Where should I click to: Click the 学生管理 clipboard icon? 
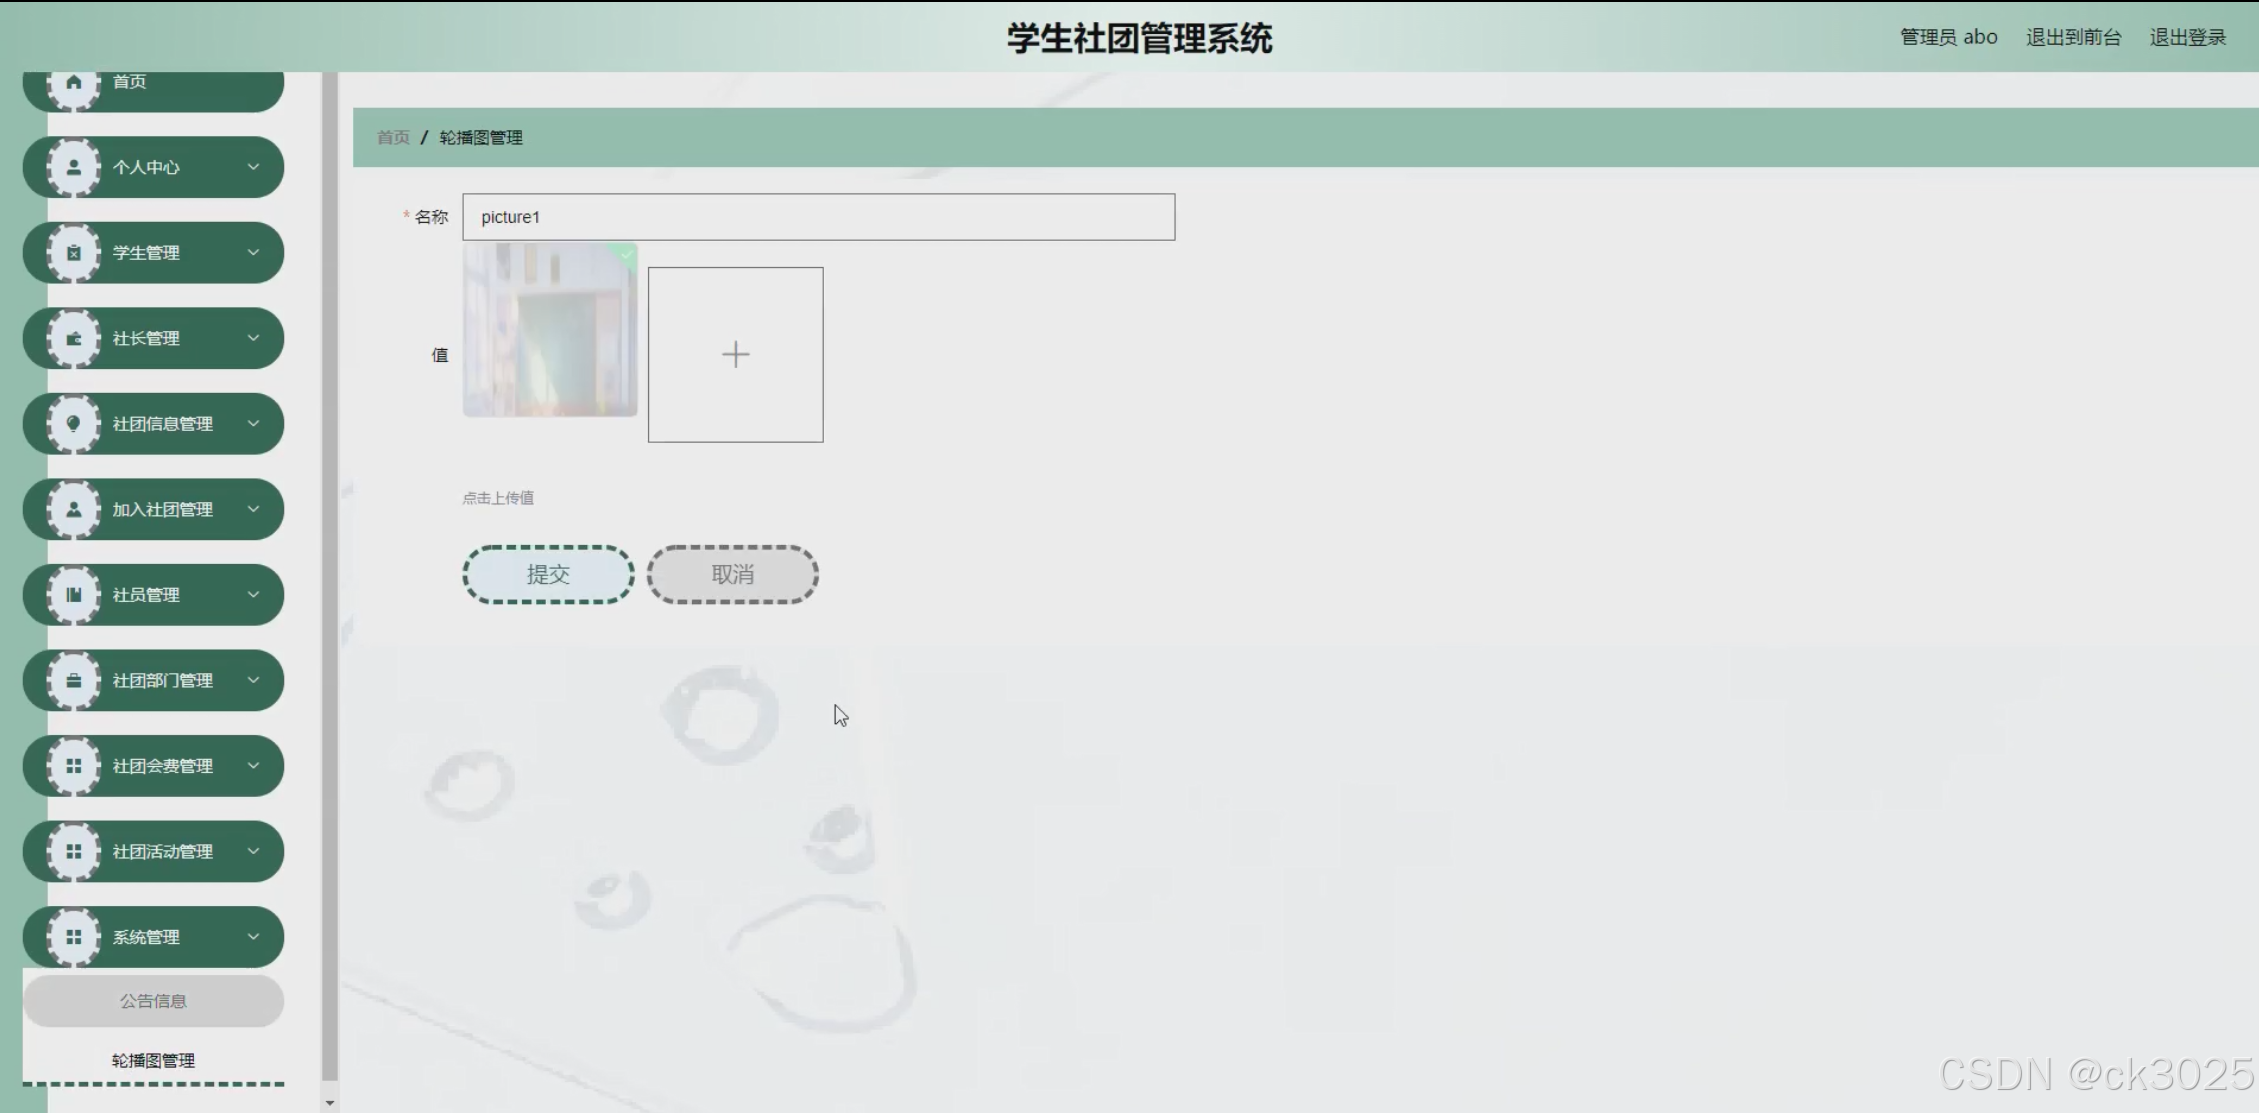74,253
